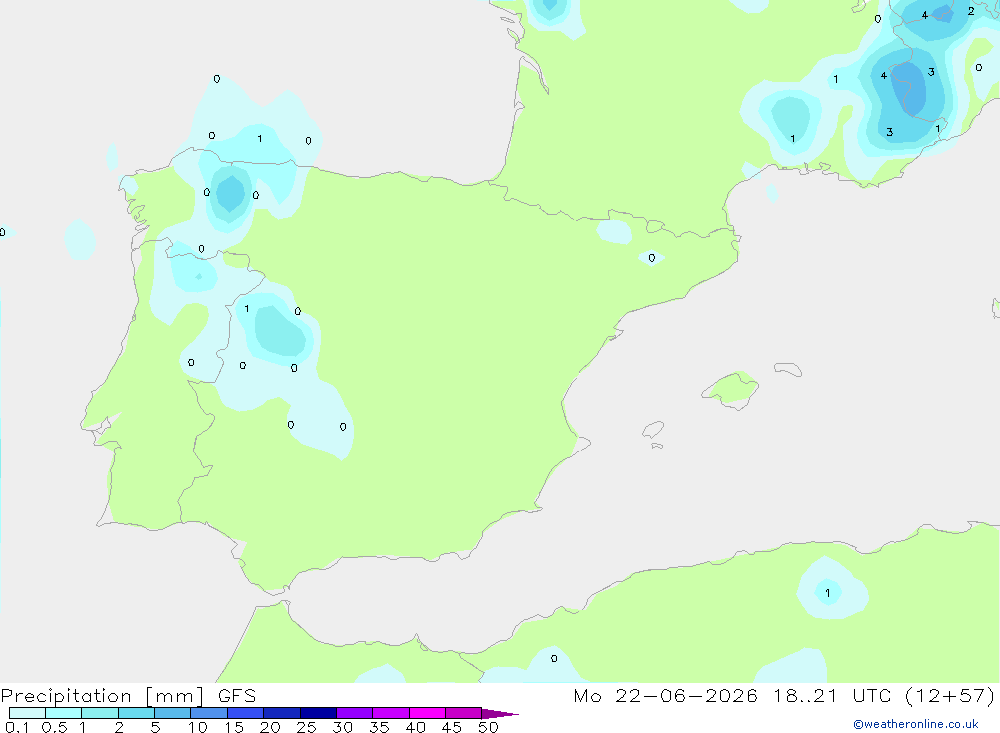Screen dimensions: 1000x733
Task: Click the '25' legend scale label
Action: coord(307,727)
